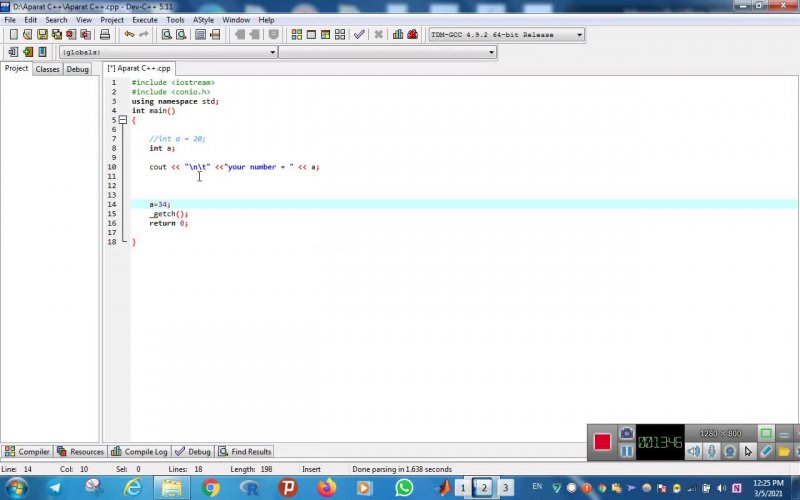Insert code snippet icon in second toolbar
800x500 pixels.
(x=13, y=52)
